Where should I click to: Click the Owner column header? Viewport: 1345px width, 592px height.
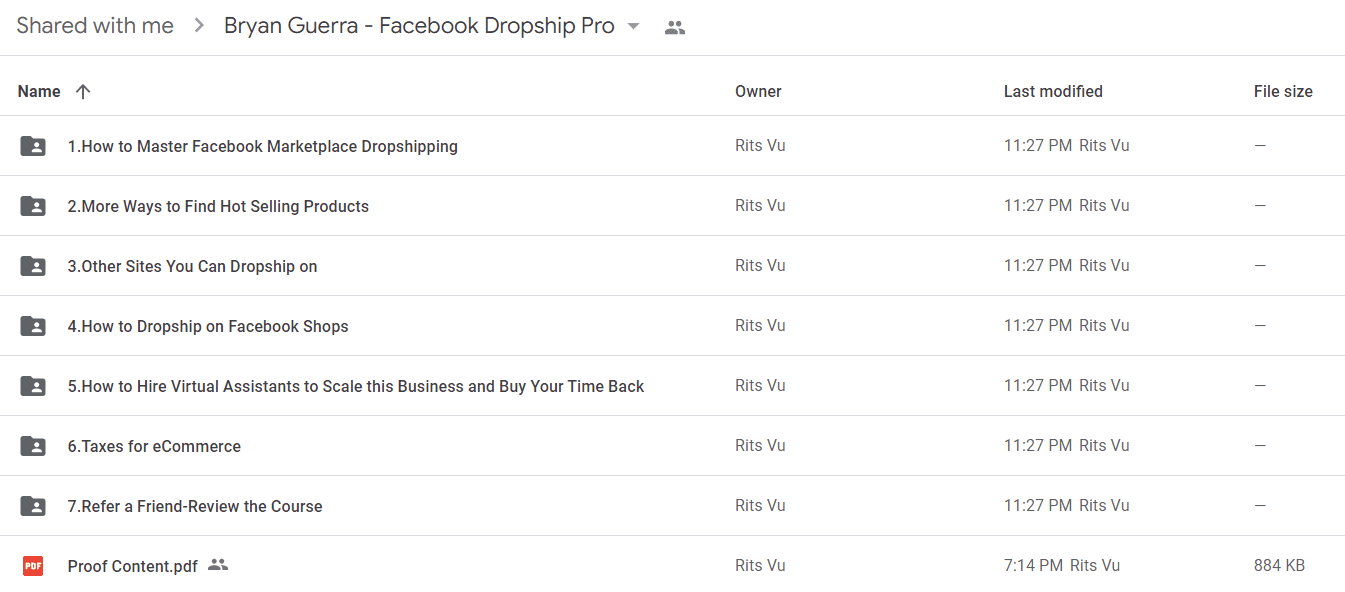click(x=758, y=91)
